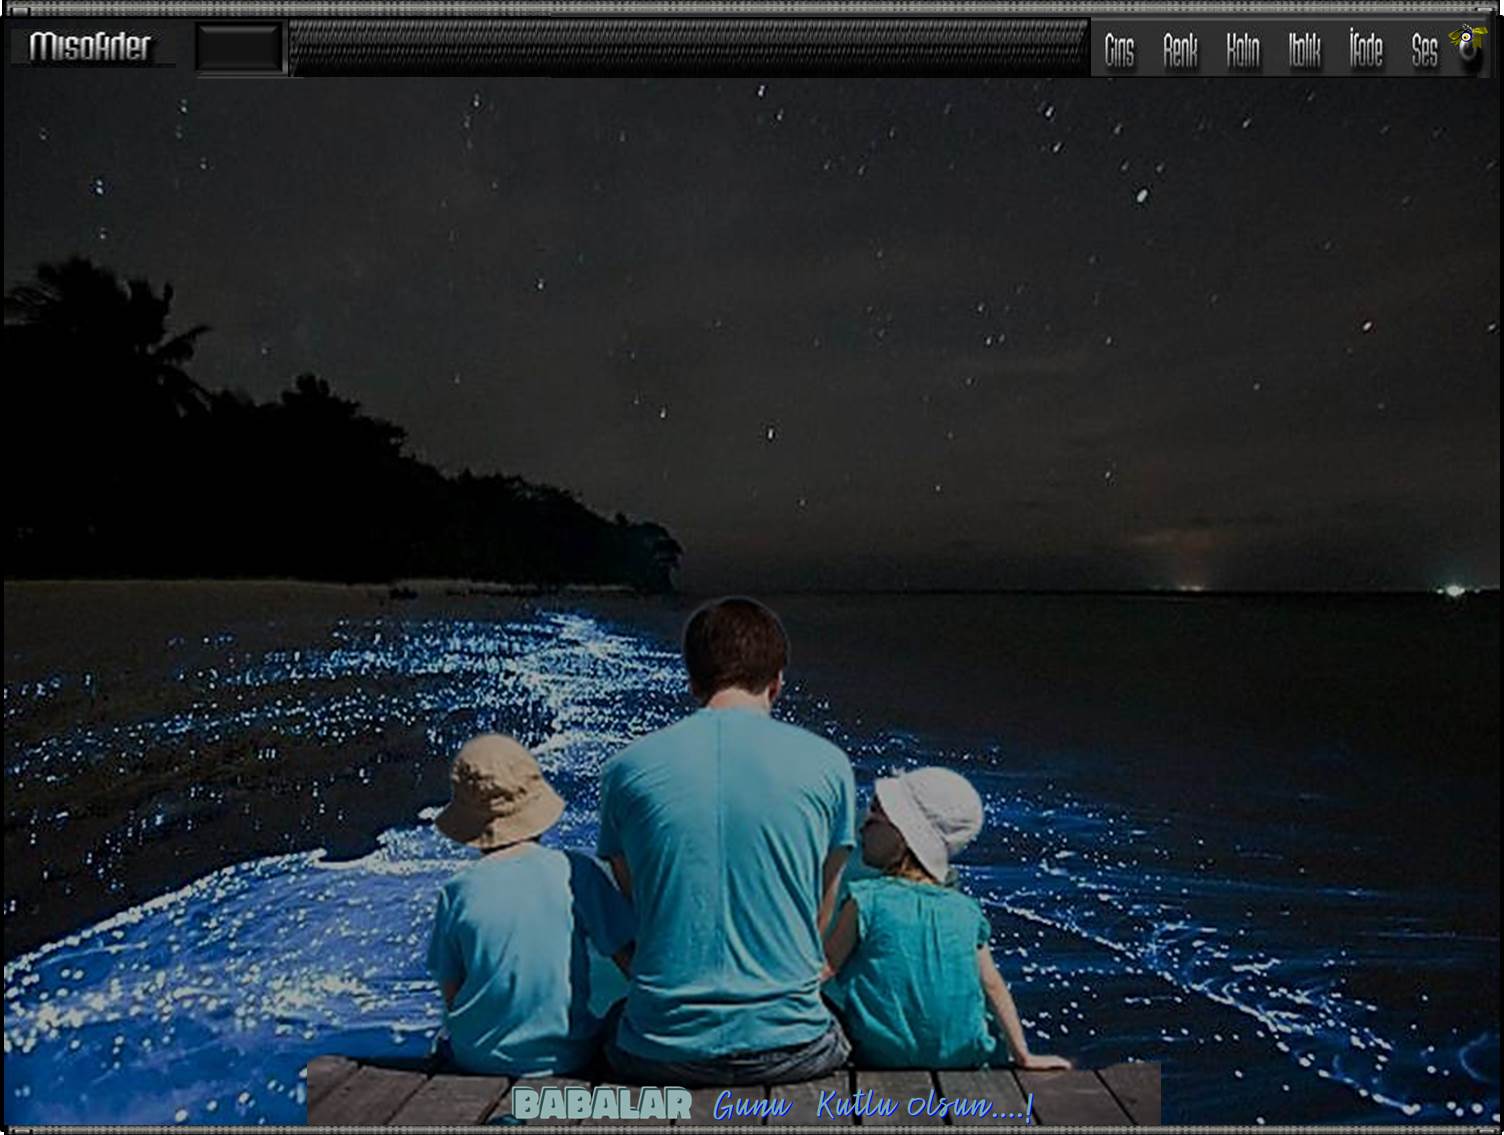Image resolution: width=1504 pixels, height=1135 pixels.
Task: Click into the textured message input bar
Action: [x=688, y=47]
